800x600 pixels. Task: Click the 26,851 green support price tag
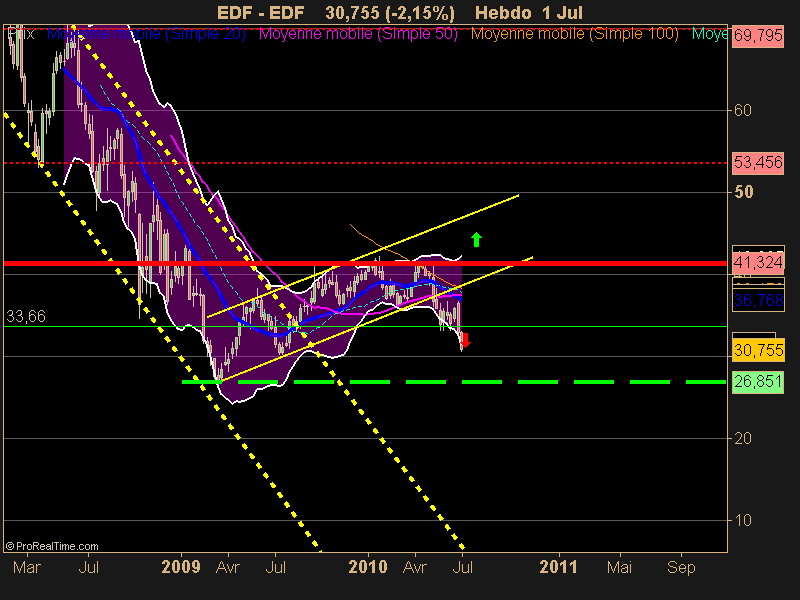click(758, 382)
